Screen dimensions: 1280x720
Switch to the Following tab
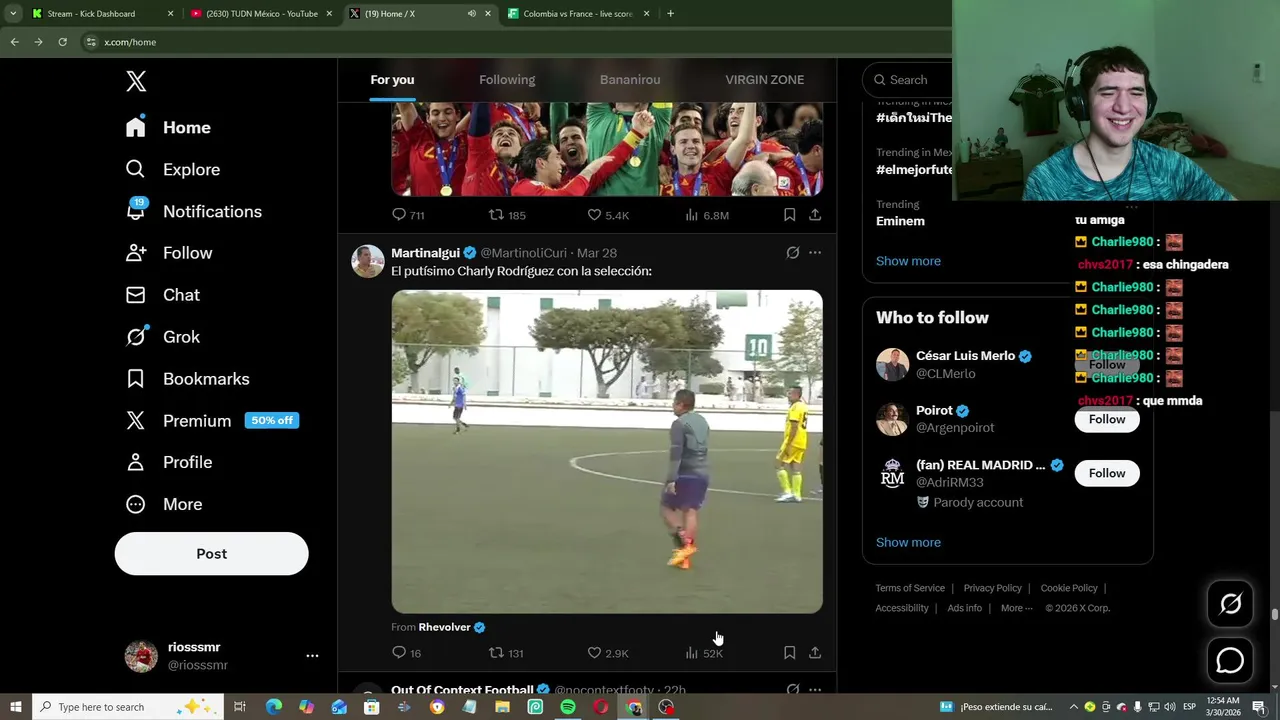pyautogui.click(x=507, y=80)
